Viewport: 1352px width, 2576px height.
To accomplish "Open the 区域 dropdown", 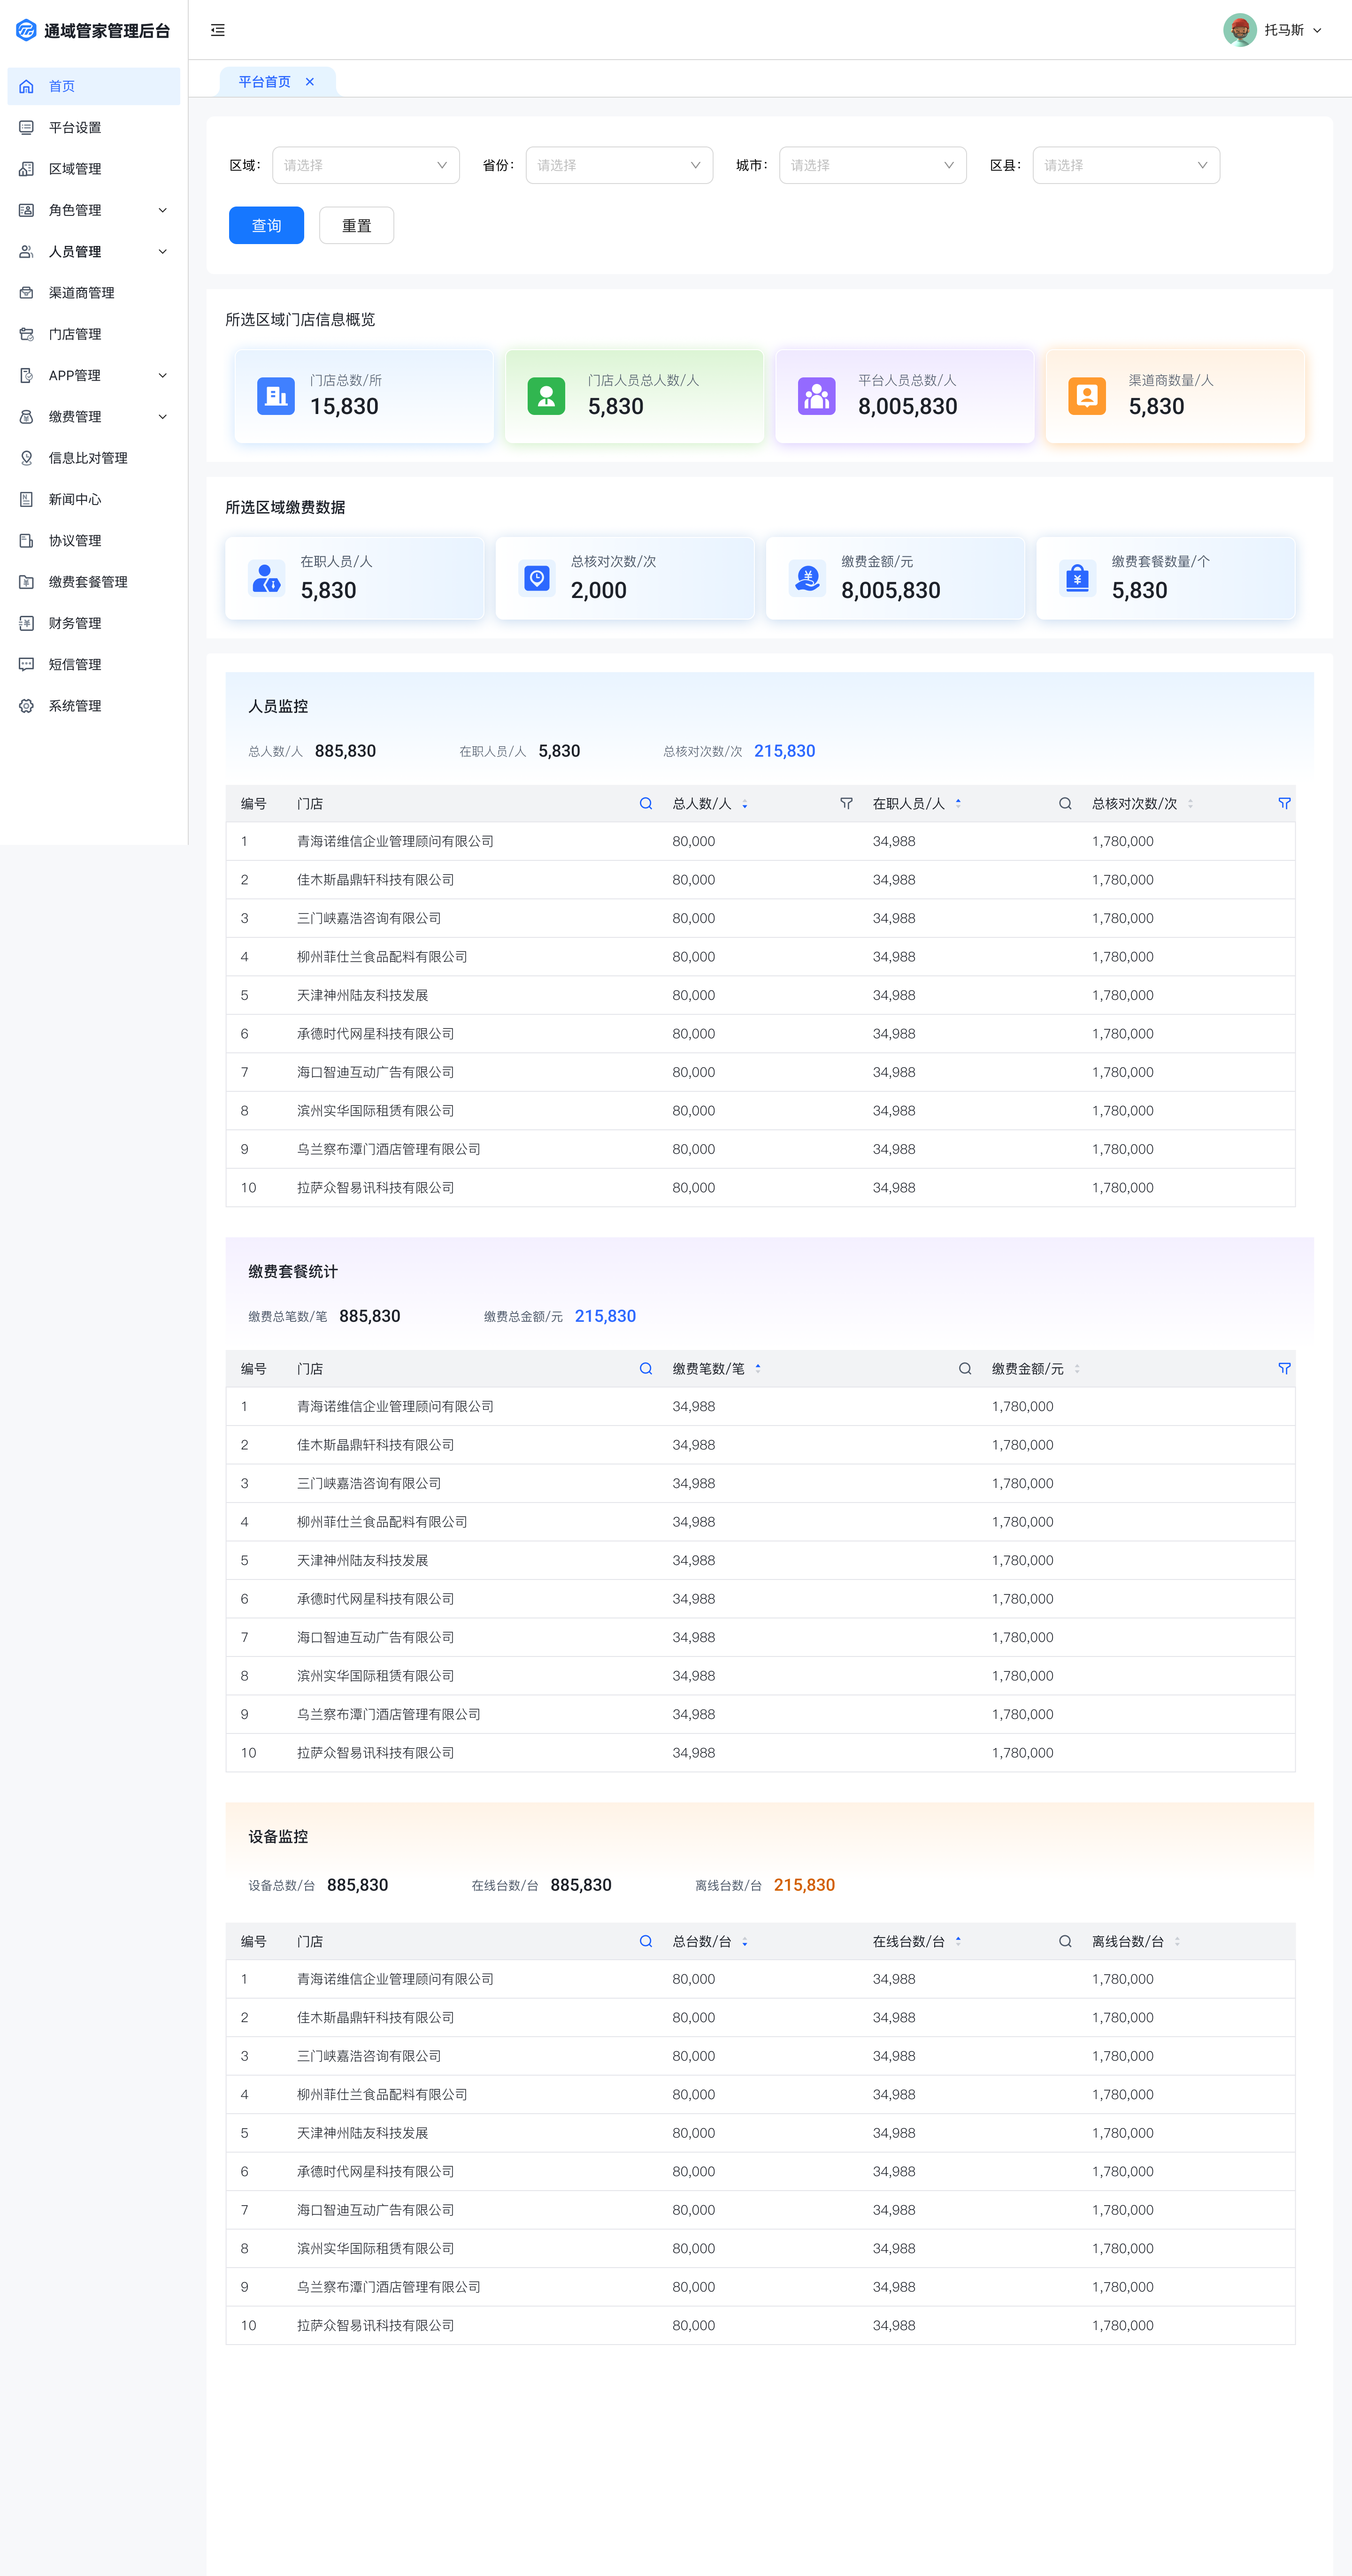I will tap(366, 165).
